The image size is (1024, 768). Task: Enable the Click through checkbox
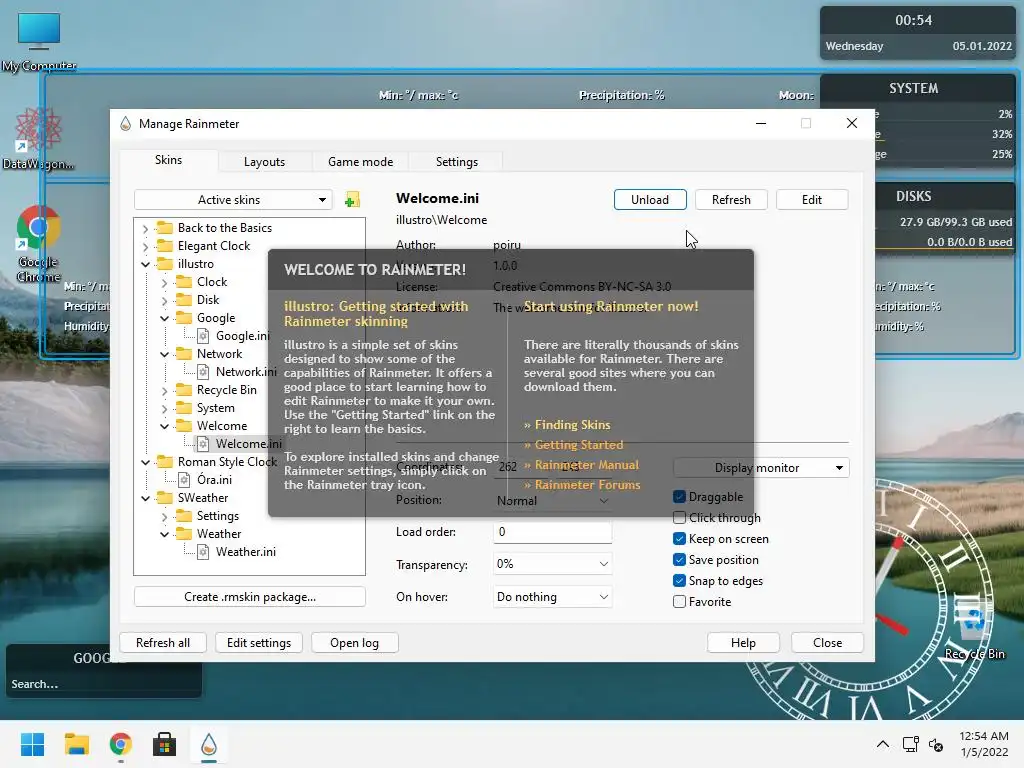pyautogui.click(x=679, y=518)
